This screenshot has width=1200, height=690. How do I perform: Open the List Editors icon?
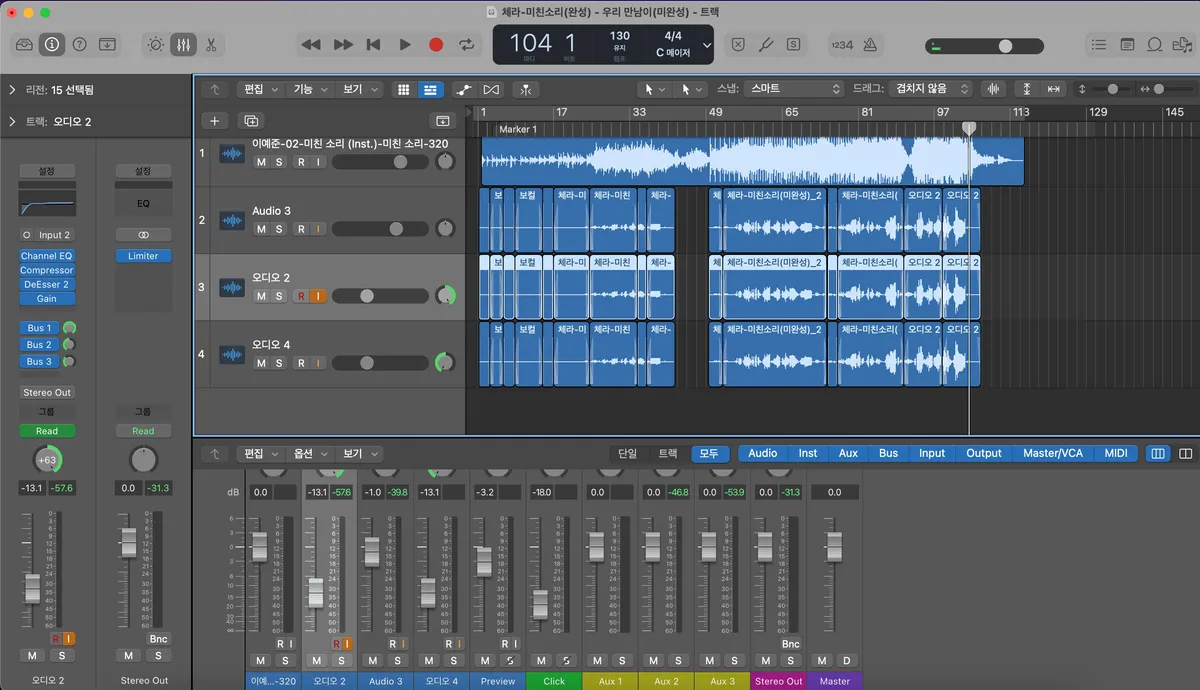coord(1099,44)
